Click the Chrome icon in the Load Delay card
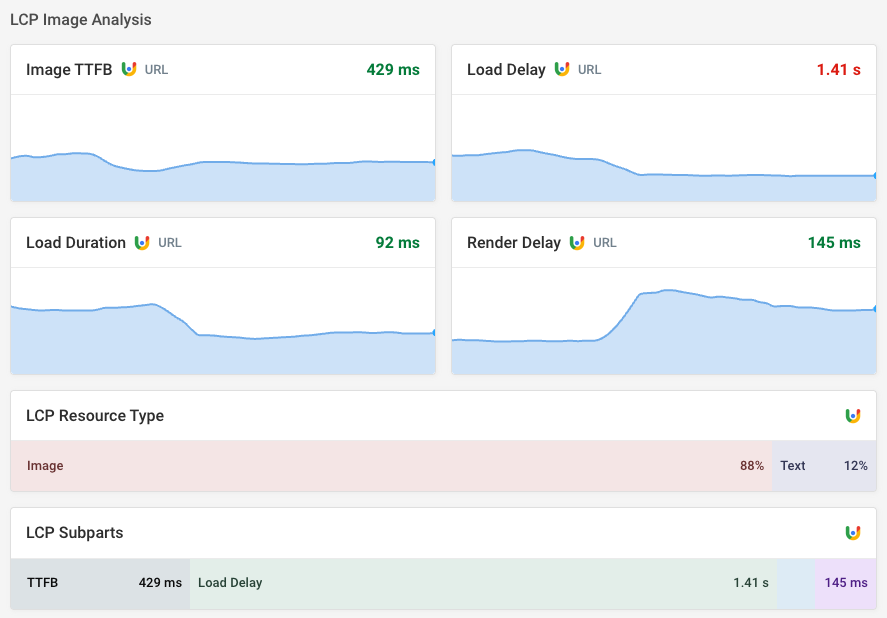 point(560,70)
